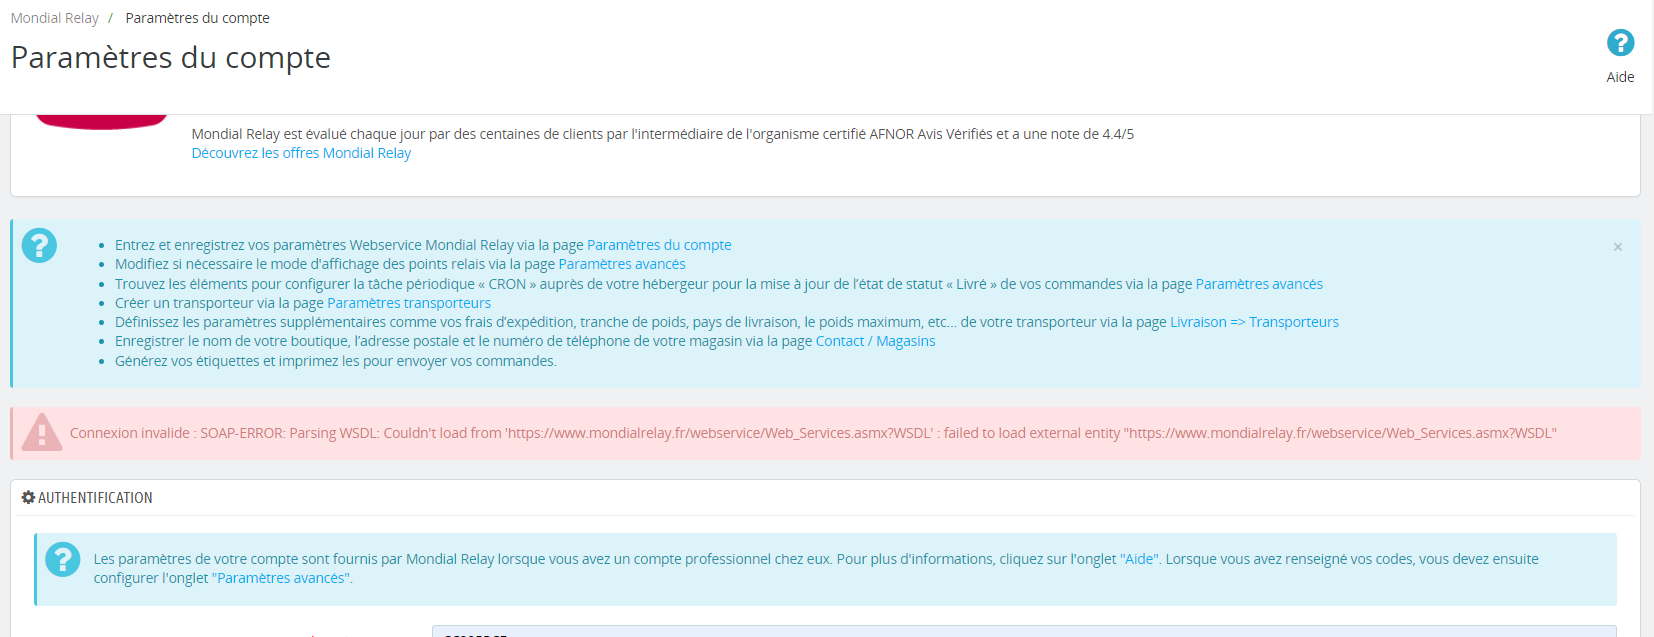Go to Mondial Relay breadcrumb
This screenshot has height=637, width=1654.
55,18
